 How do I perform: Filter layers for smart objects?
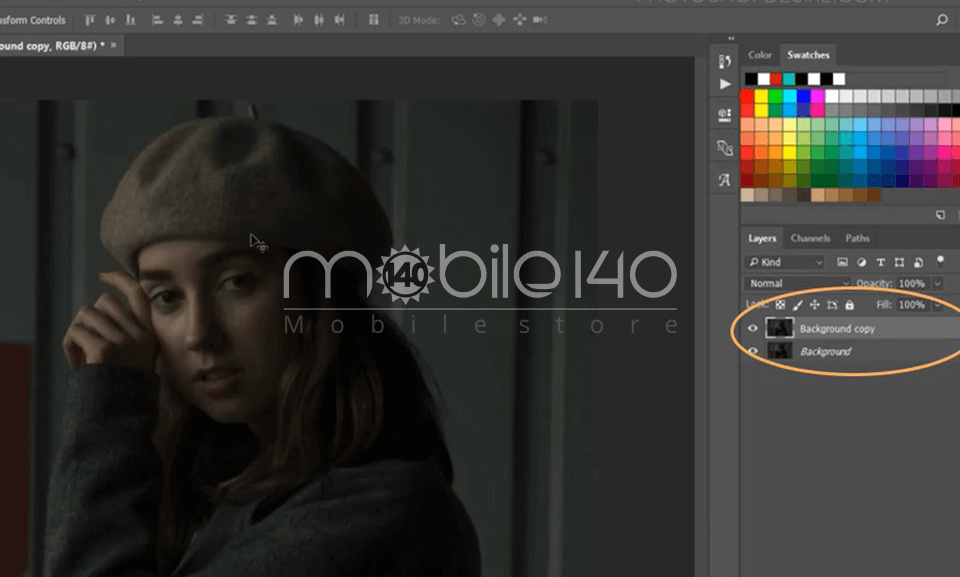click(x=918, y=262)
